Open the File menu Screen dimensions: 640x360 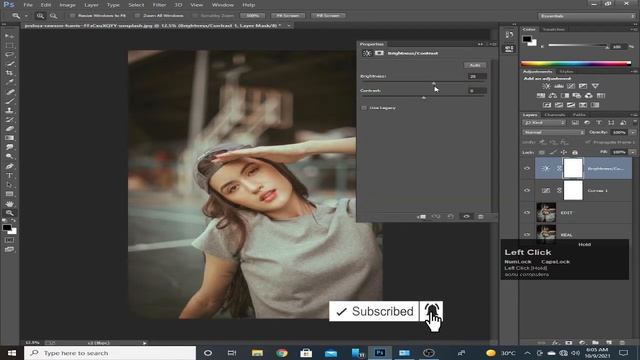[x=28, y=5]
